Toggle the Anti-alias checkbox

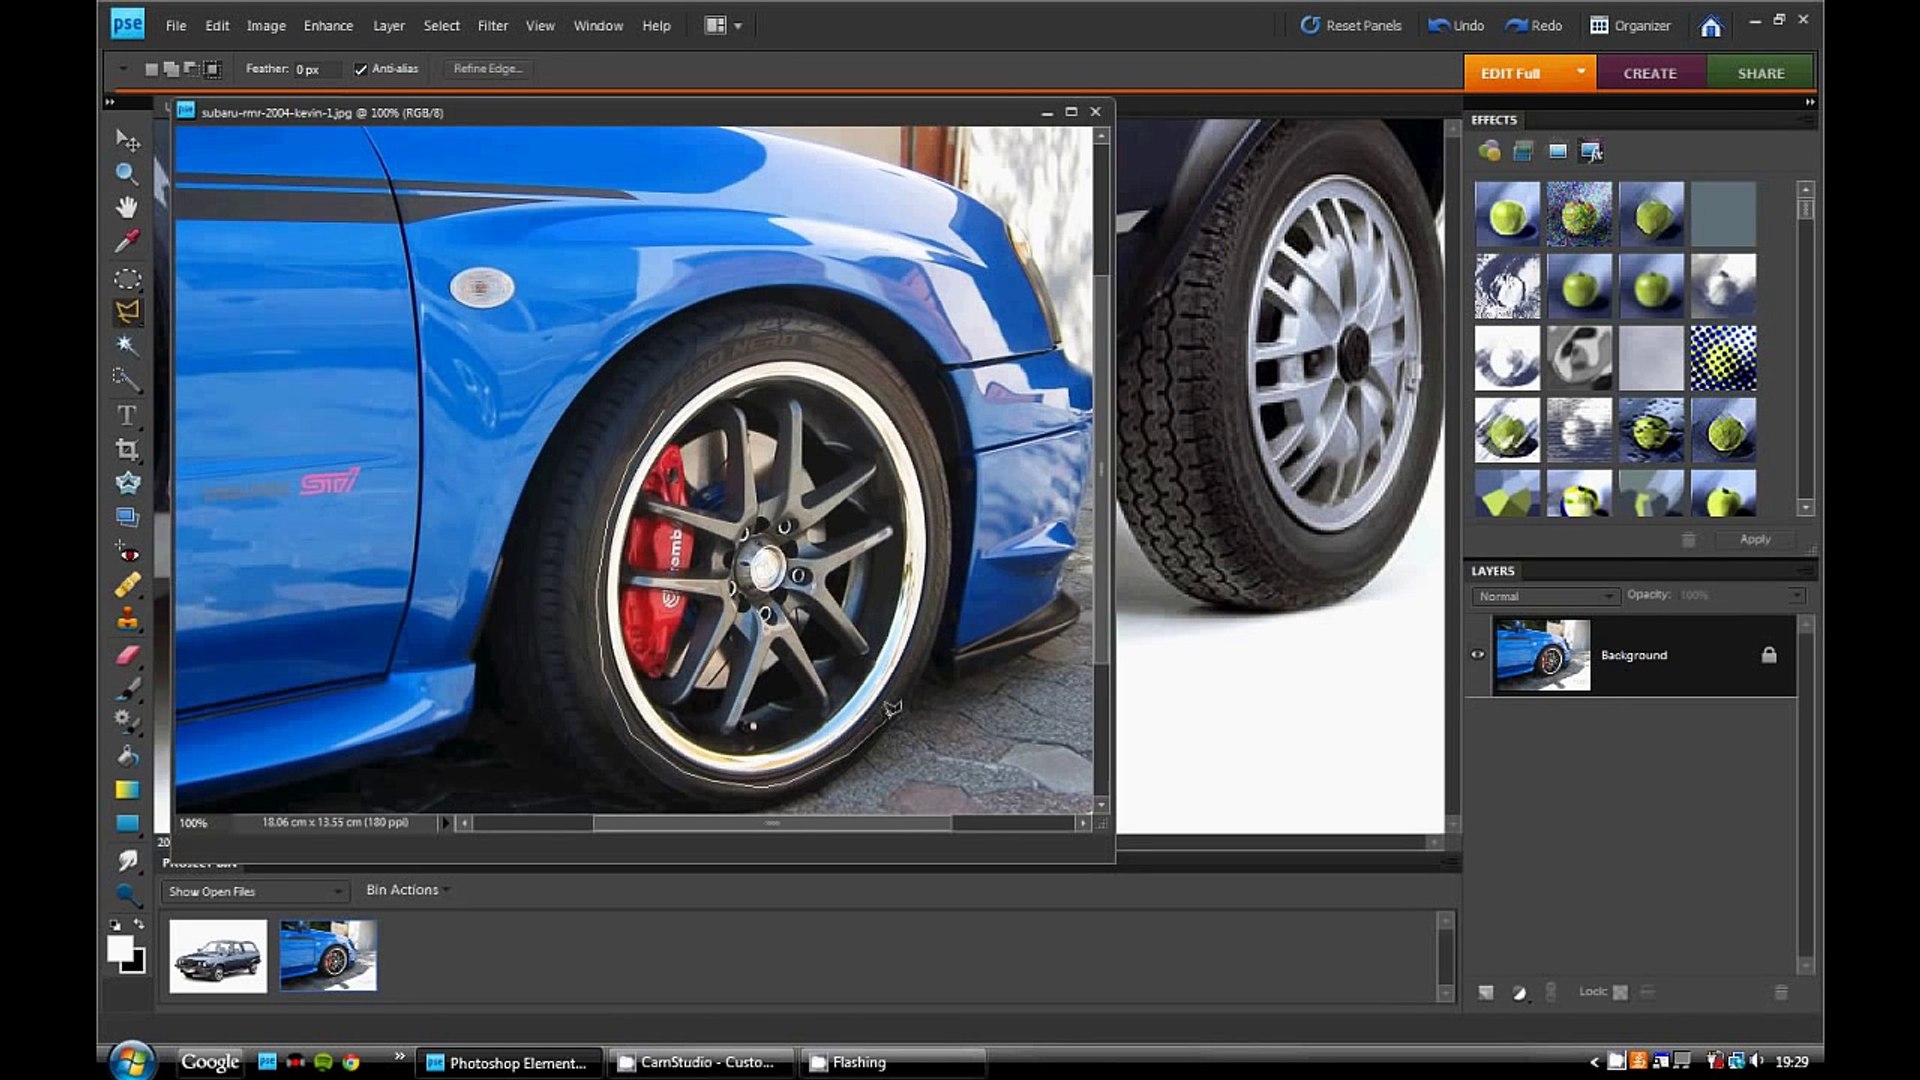point(361,69)
